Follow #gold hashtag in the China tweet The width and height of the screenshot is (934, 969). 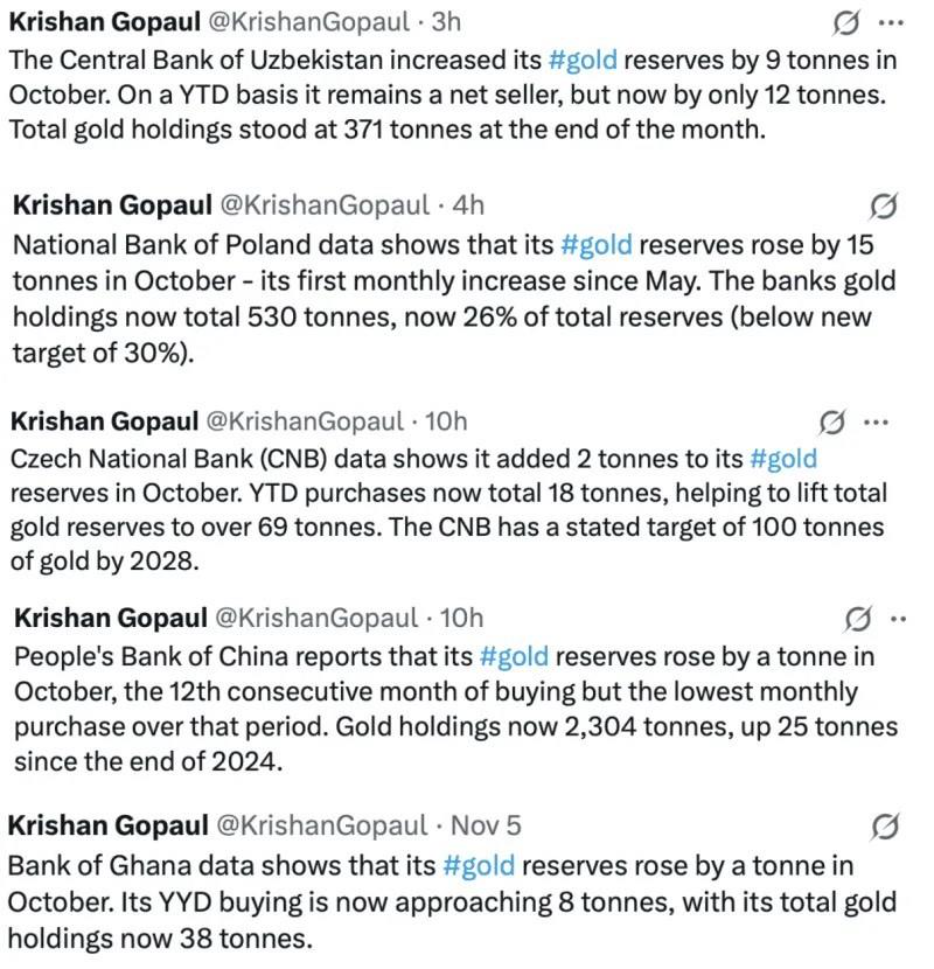tap(514, 657)
